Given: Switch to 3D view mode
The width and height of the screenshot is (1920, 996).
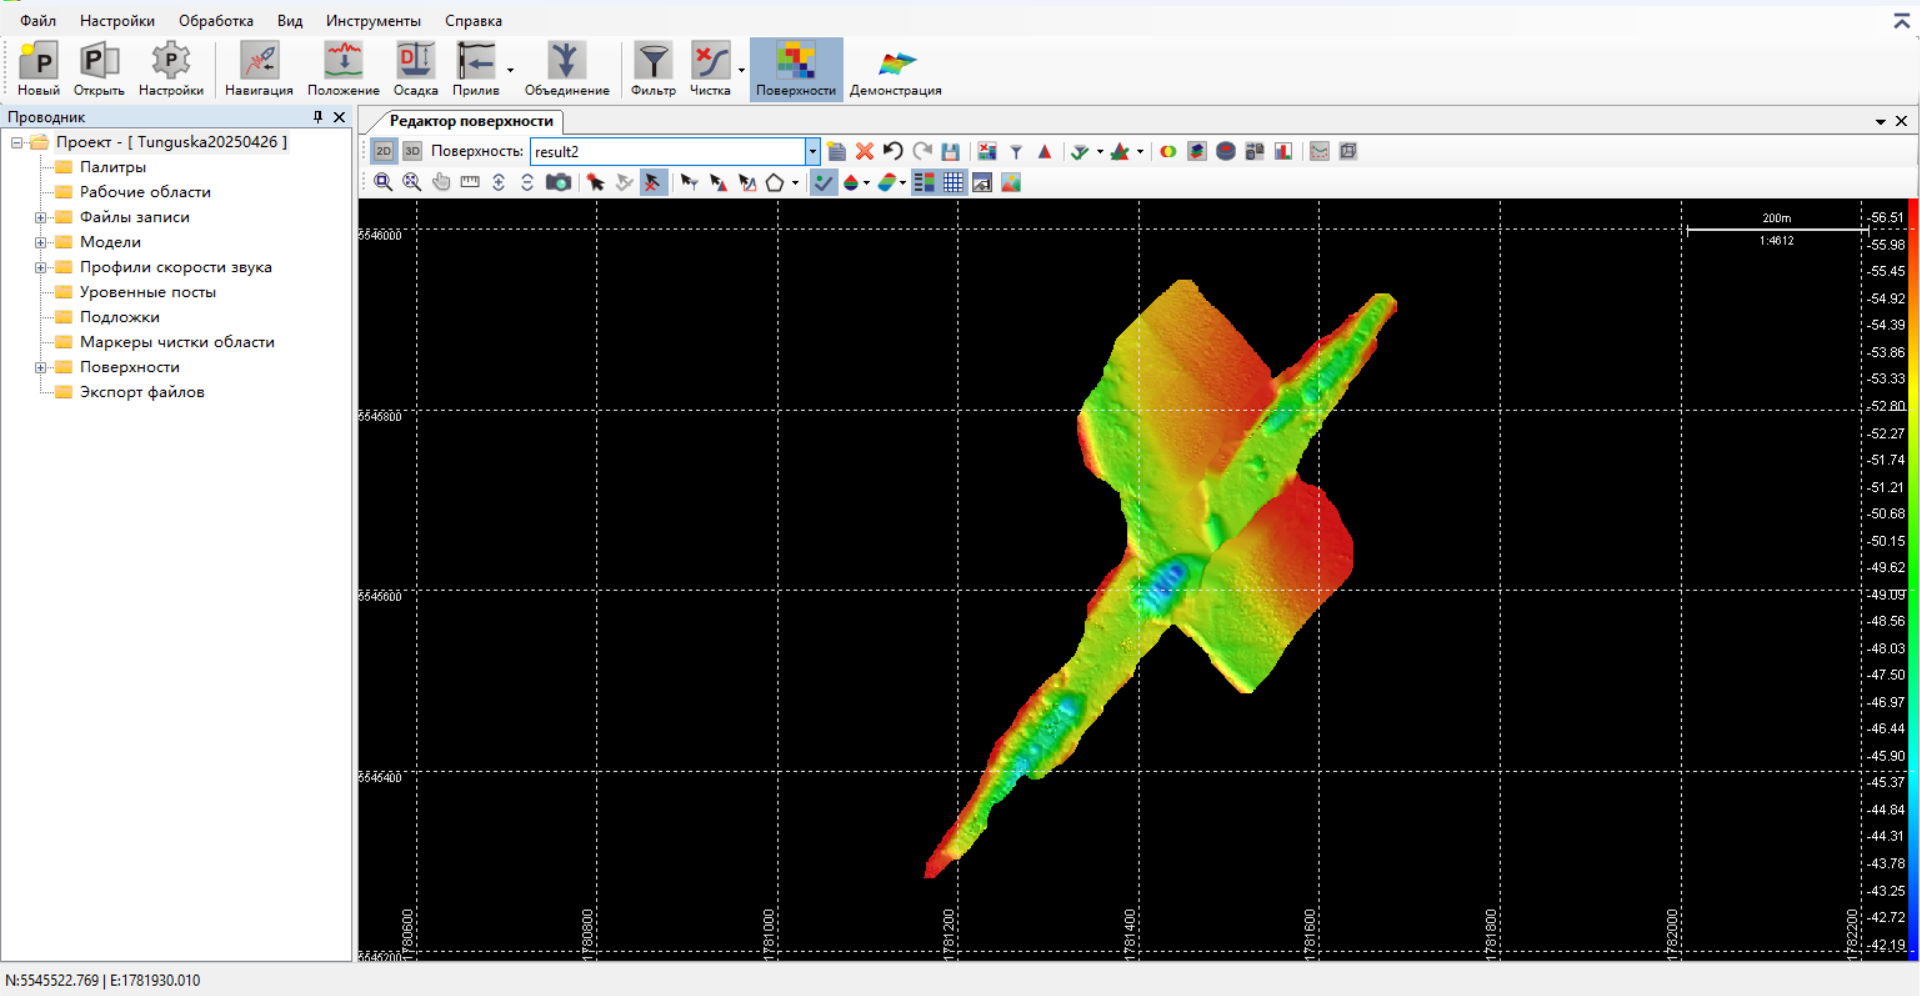Looking at the screenshot, I should click(412, 151).
